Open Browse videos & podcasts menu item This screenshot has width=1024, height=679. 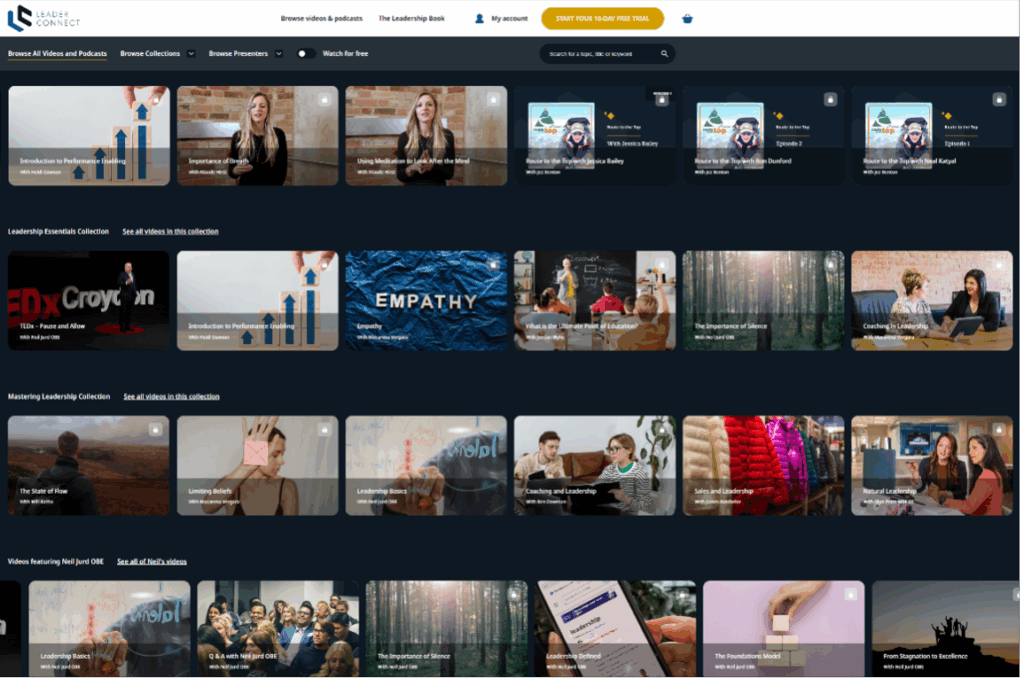[x=321, y=18]
